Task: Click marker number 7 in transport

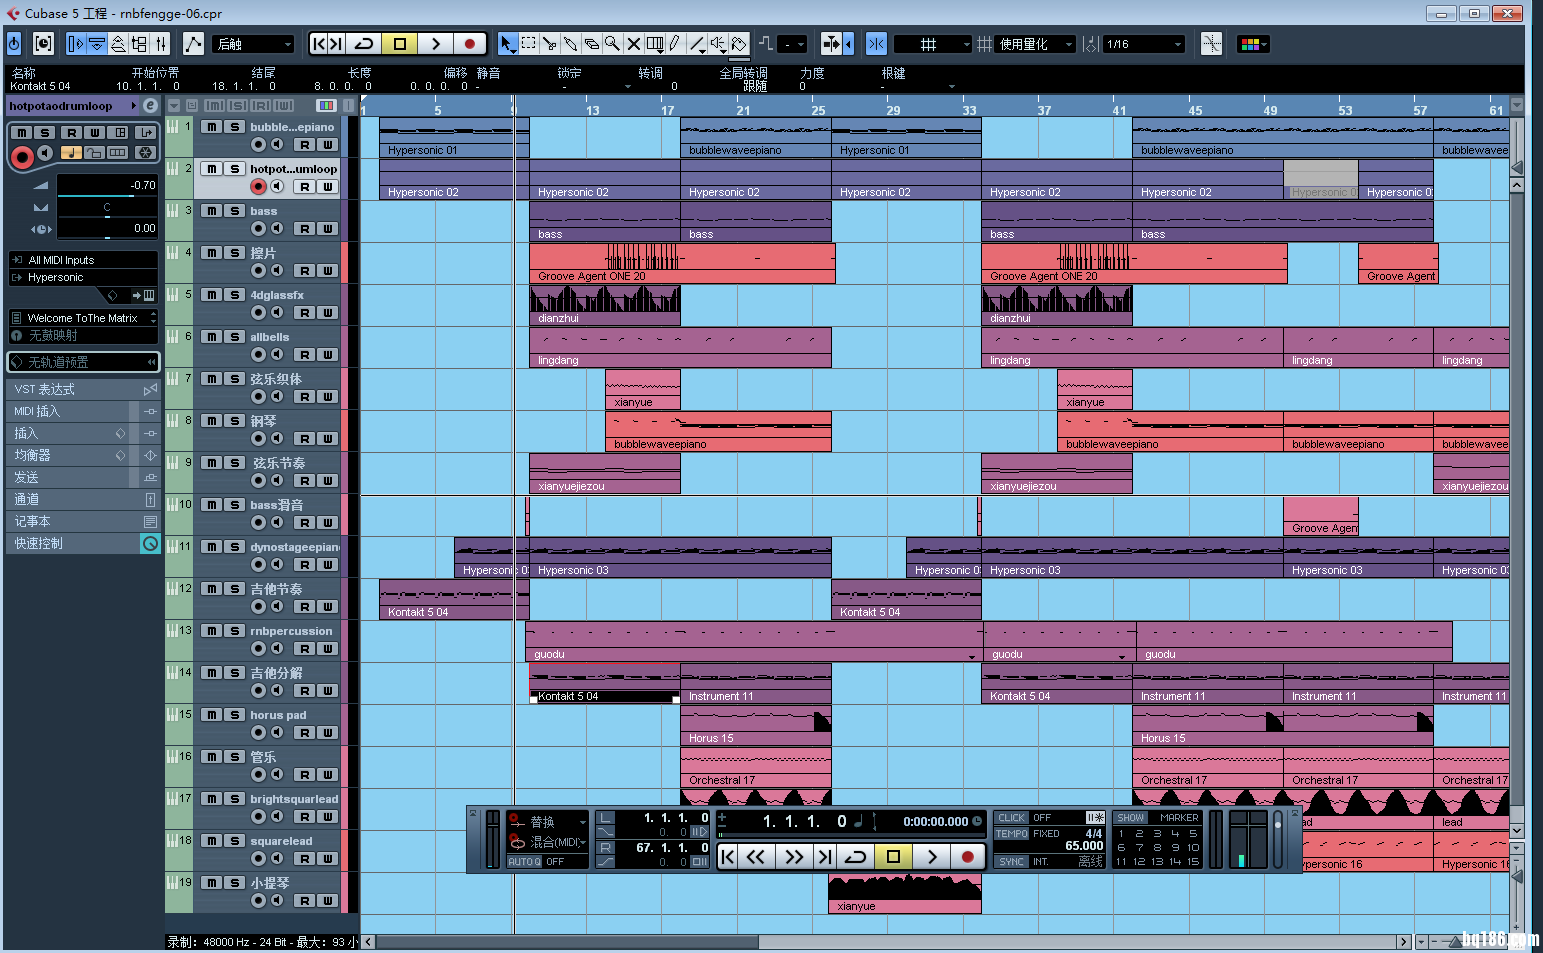Action: pos(1138,847)
